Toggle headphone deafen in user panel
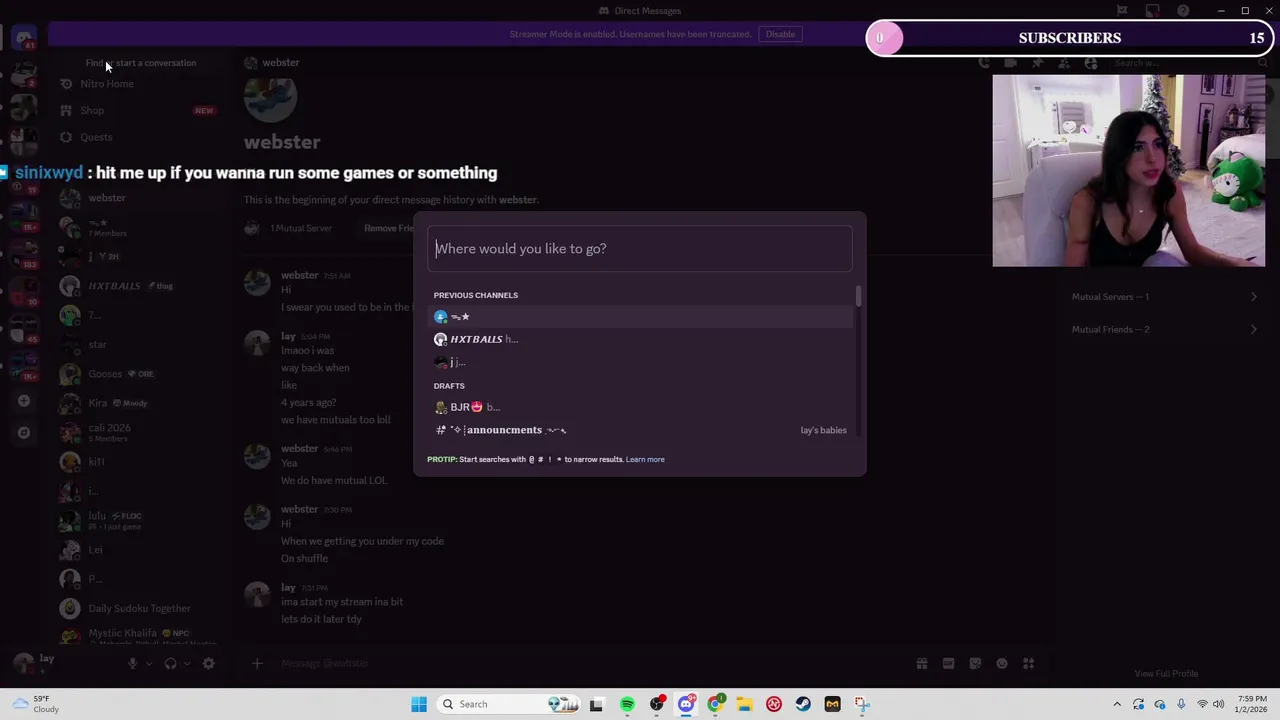This screenshot has width=1280, height=720. pos(170,663)
